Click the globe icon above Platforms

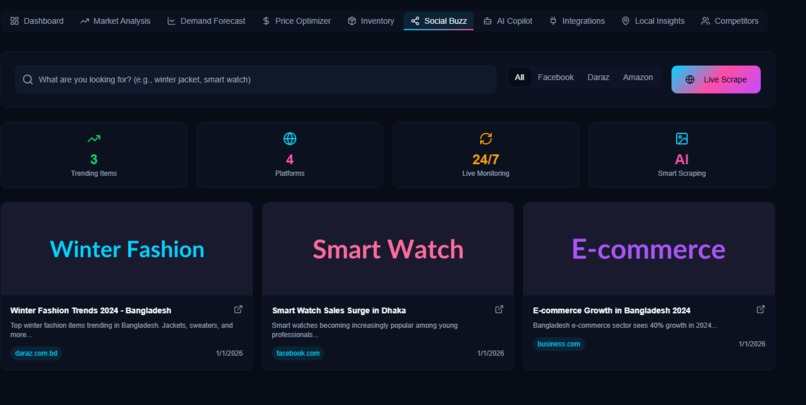(x=290, y=139)
